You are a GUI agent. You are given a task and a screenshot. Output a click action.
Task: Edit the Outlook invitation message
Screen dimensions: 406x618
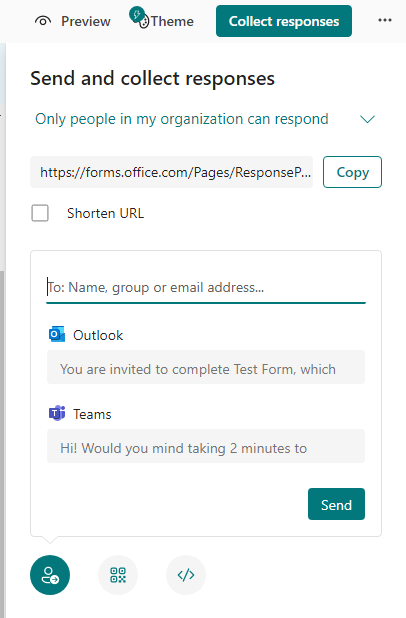(x=206, y=367)
